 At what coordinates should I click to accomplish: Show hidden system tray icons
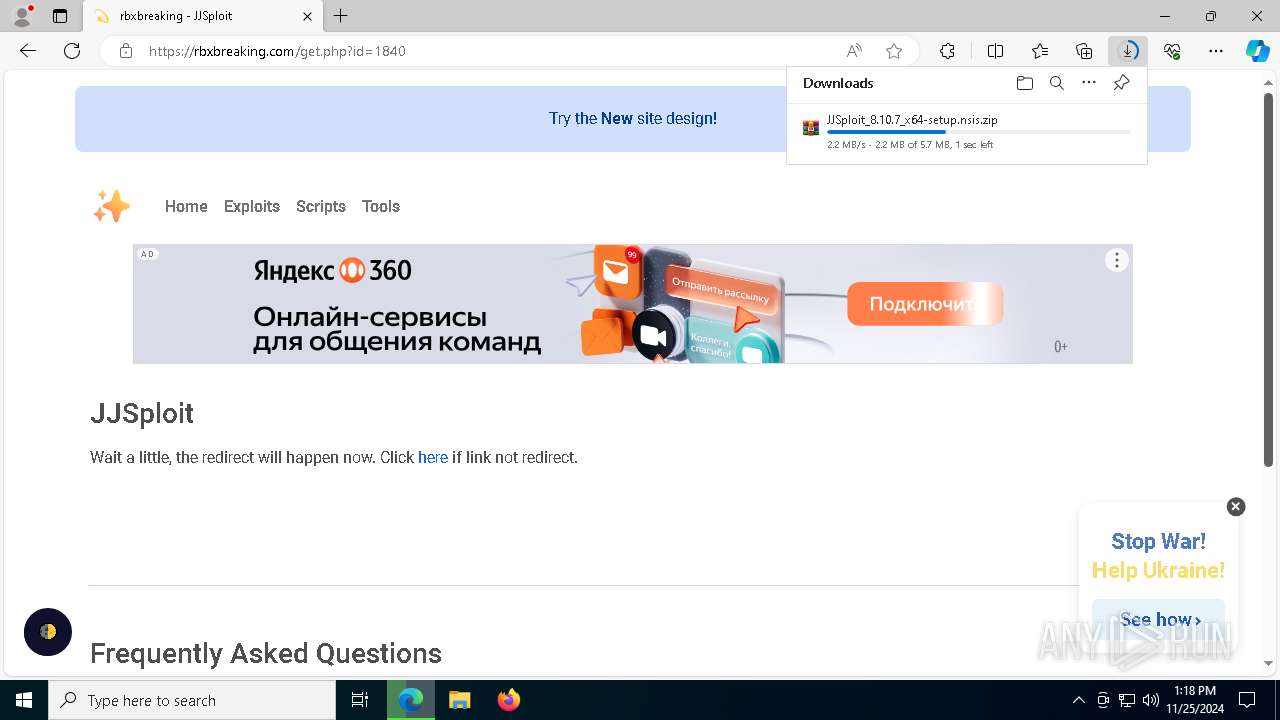click(1078, 700)
